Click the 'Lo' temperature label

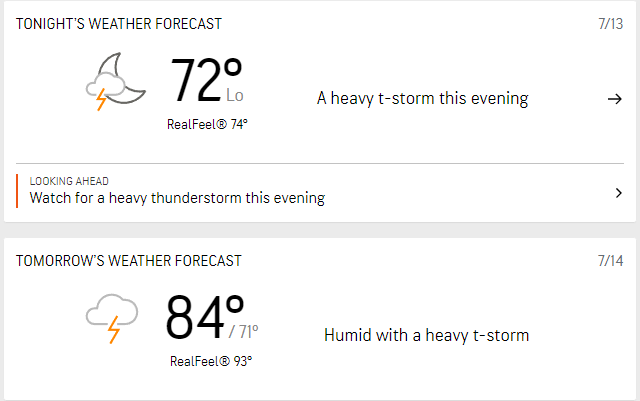click(235, 96)
